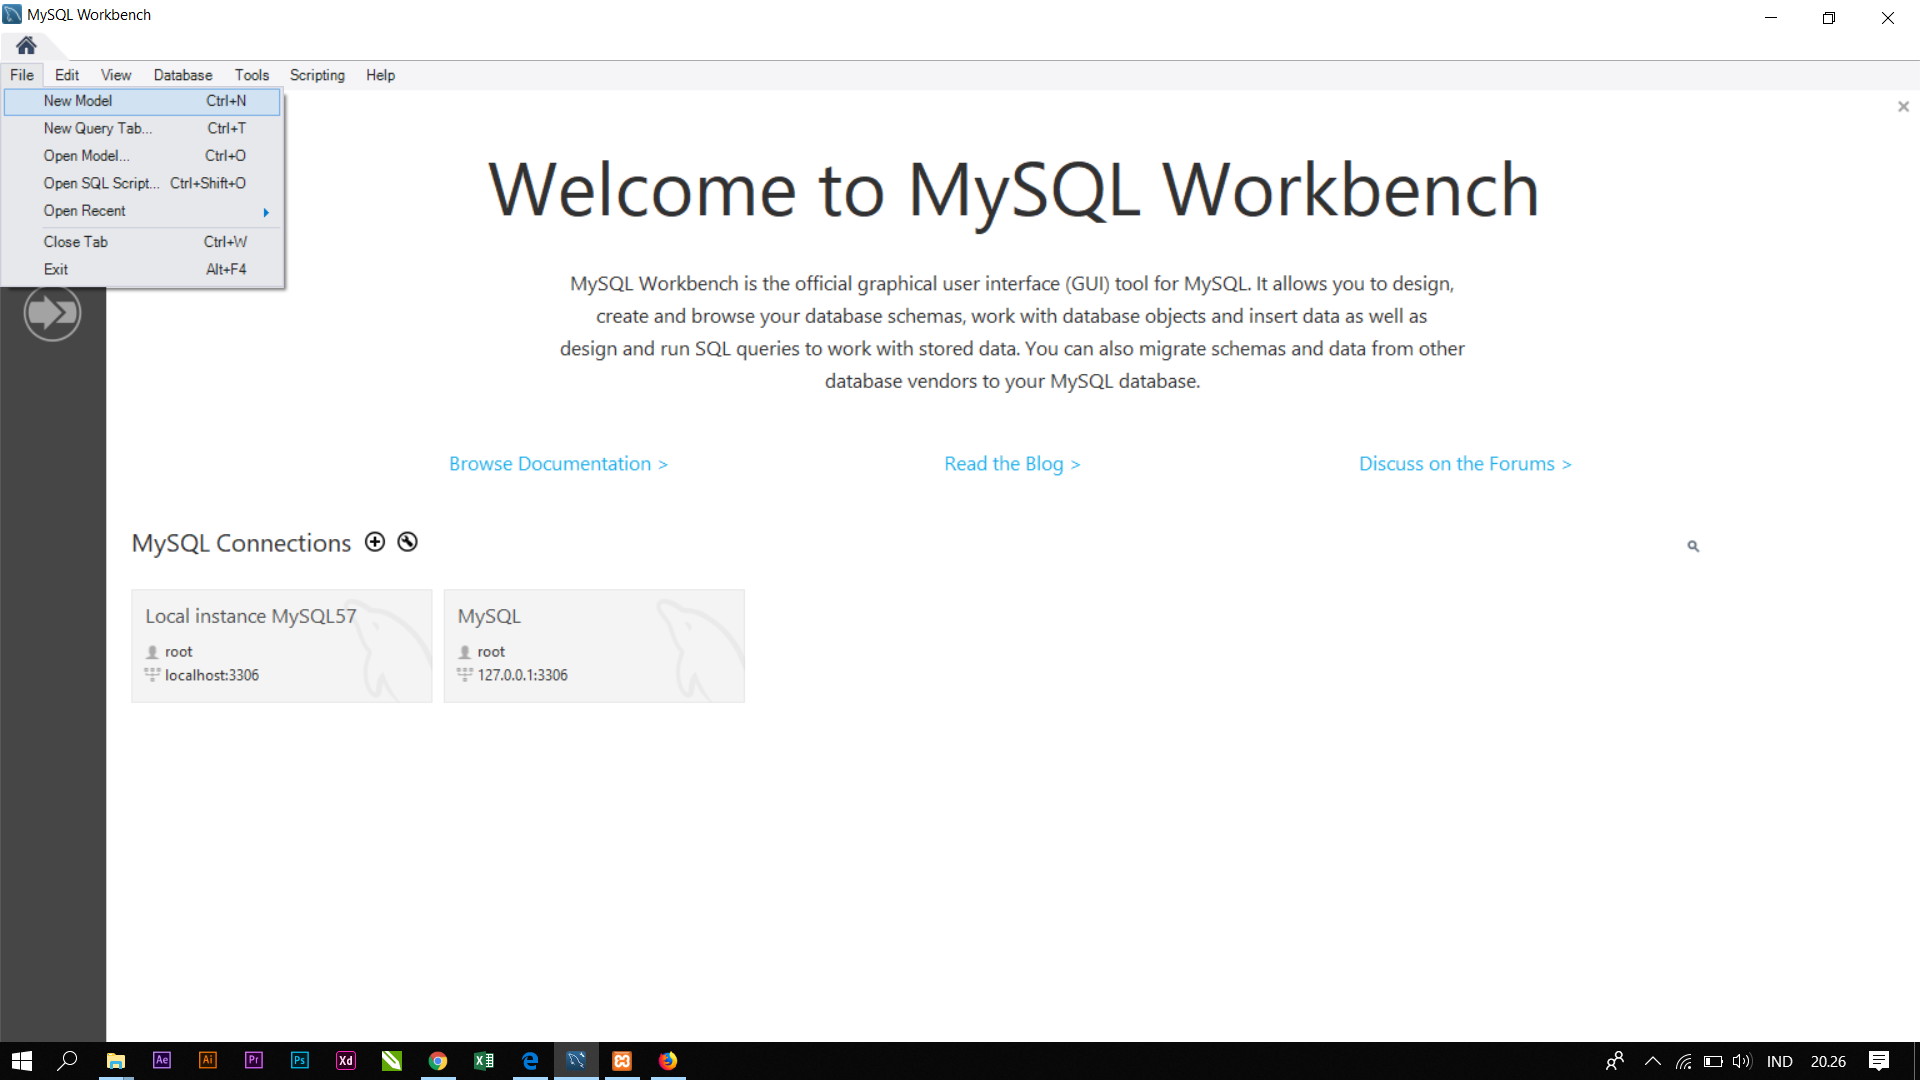Screen dimensions: 1920x1080
Task: Follow Discuss on the Forums link
Action: (x=1465, y=464)
